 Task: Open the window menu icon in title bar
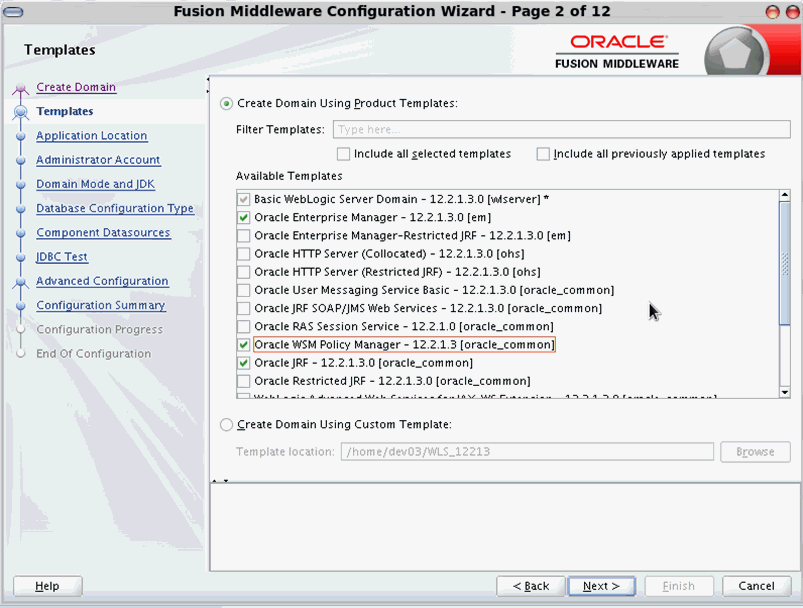[13, 12]
